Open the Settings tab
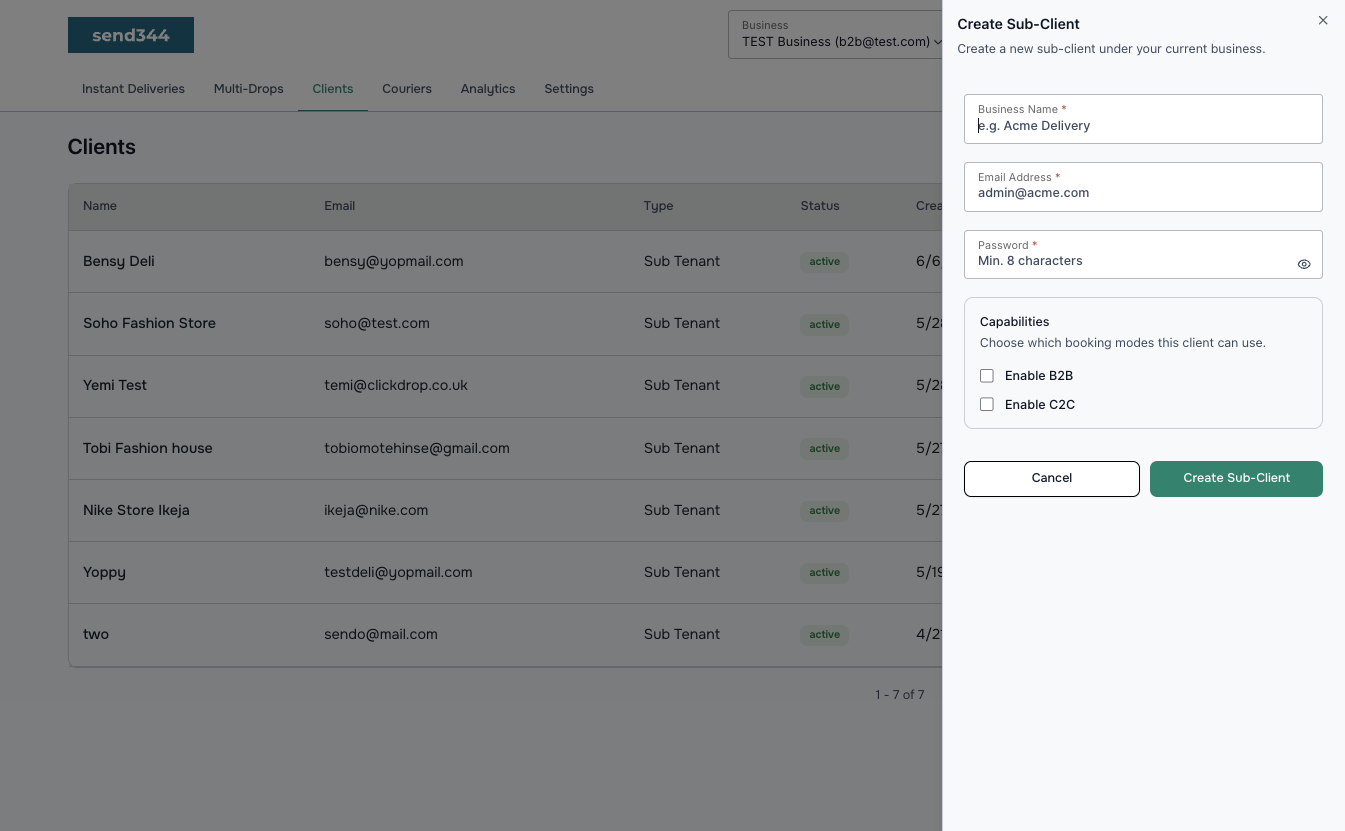Viewport: 1345px width, 831px height. pos(569,89)
